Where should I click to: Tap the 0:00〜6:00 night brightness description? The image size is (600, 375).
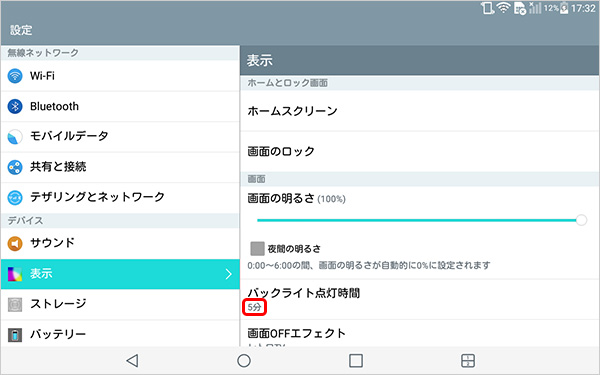click(368, 265)
